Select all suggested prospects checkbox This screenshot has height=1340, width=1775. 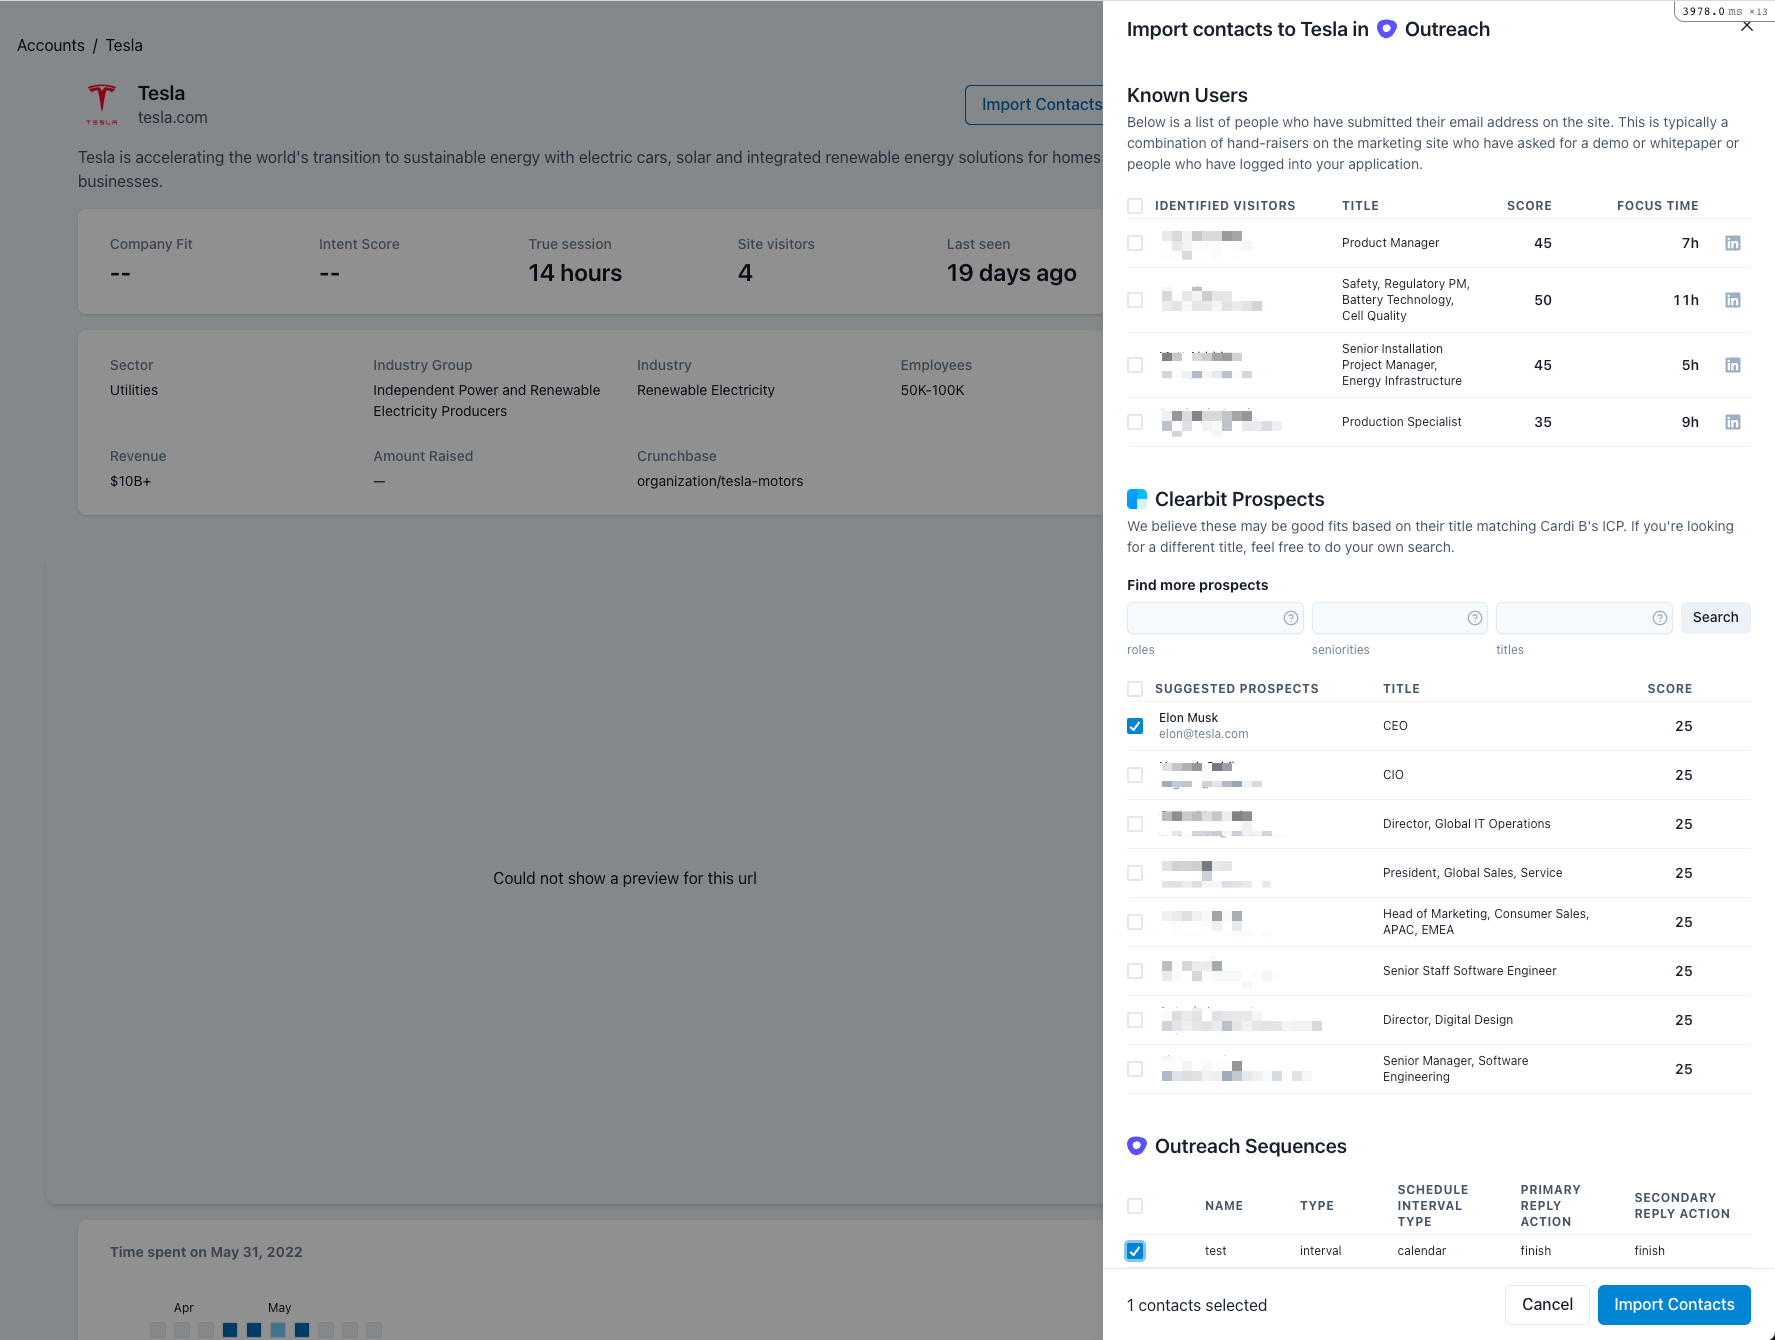point(1135,689)
